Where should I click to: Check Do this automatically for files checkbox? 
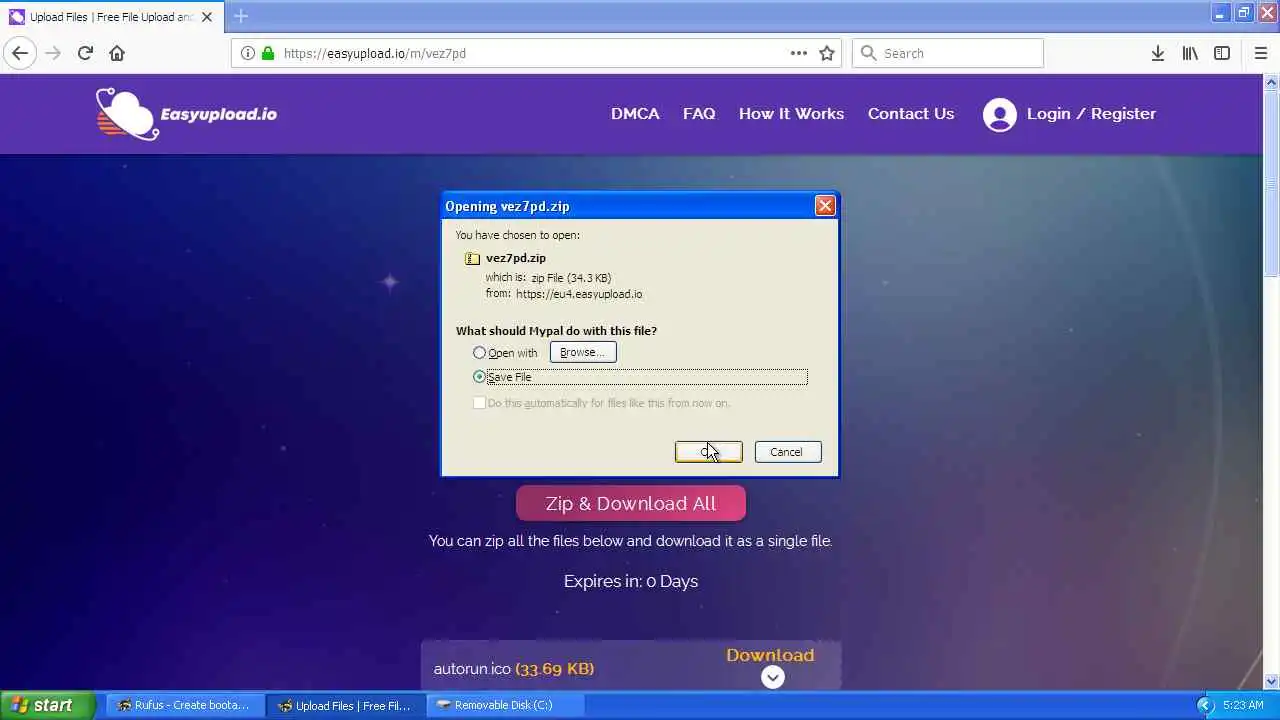pos(479,403)
